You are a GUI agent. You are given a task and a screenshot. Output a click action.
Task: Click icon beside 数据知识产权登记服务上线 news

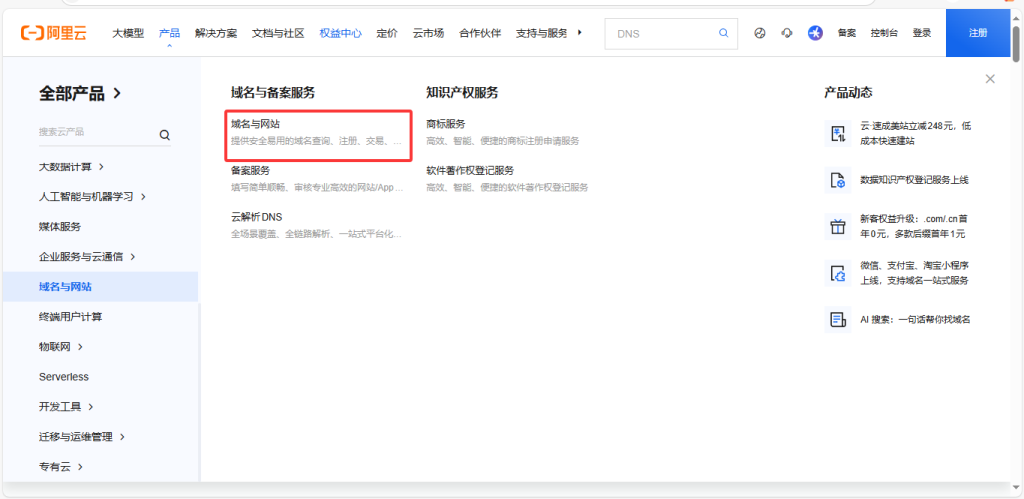(838, 180)
